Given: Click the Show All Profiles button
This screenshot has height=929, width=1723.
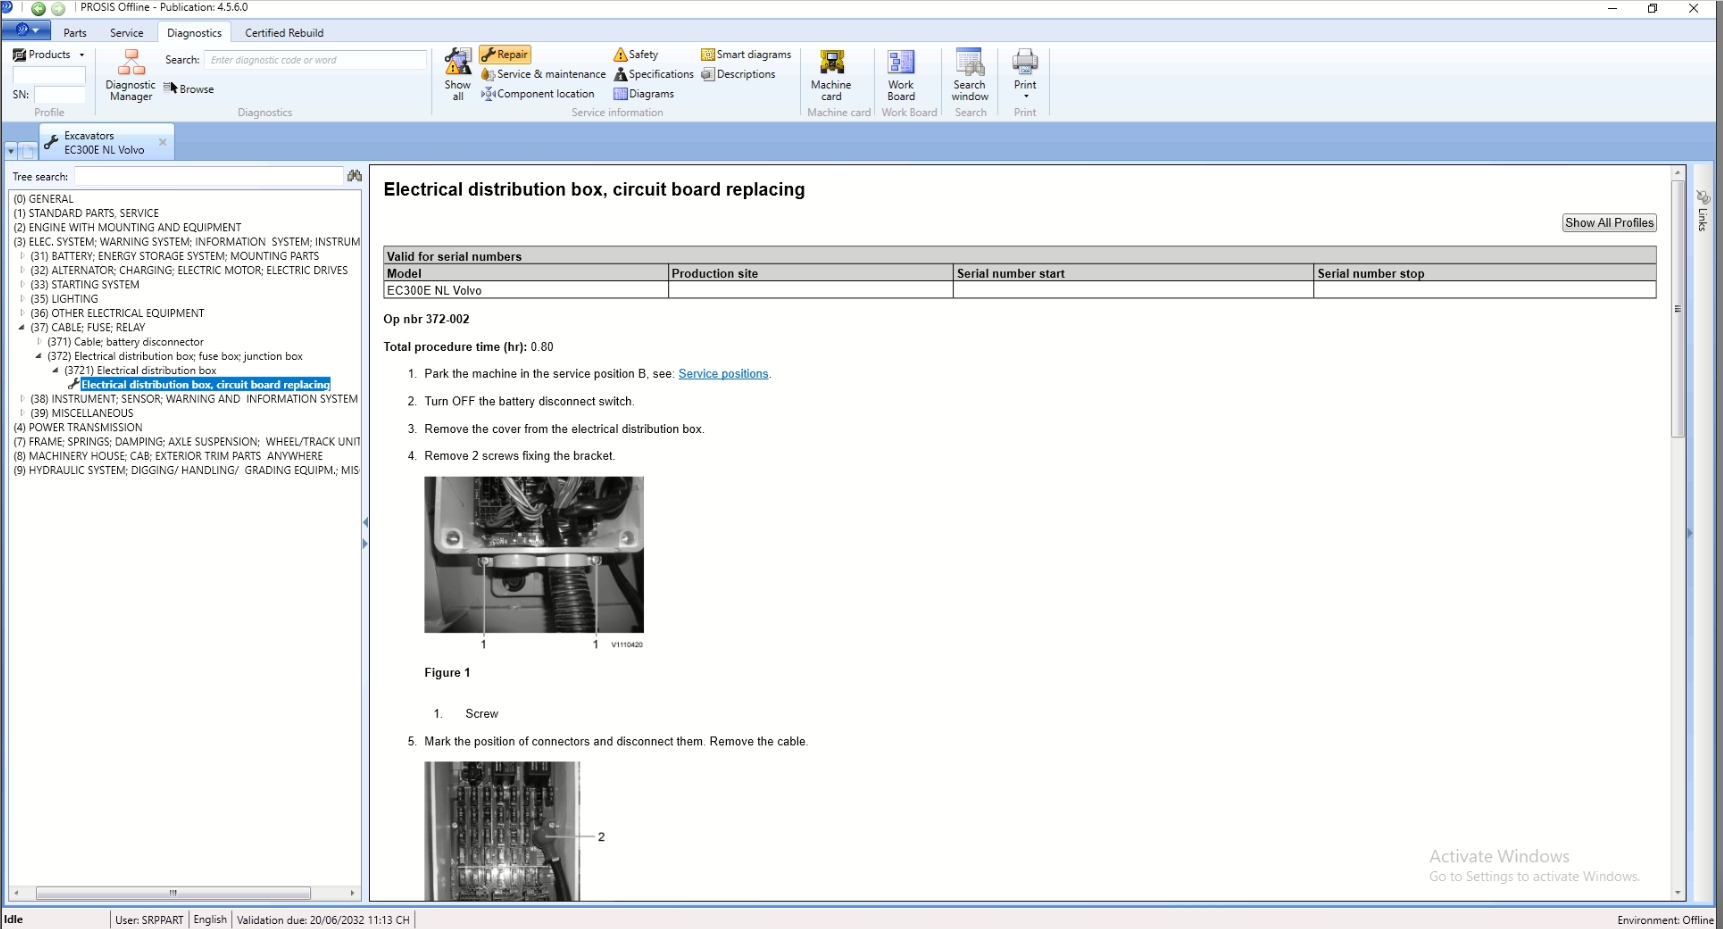Looking at the screenshot, I should (x=1609, y=223).
